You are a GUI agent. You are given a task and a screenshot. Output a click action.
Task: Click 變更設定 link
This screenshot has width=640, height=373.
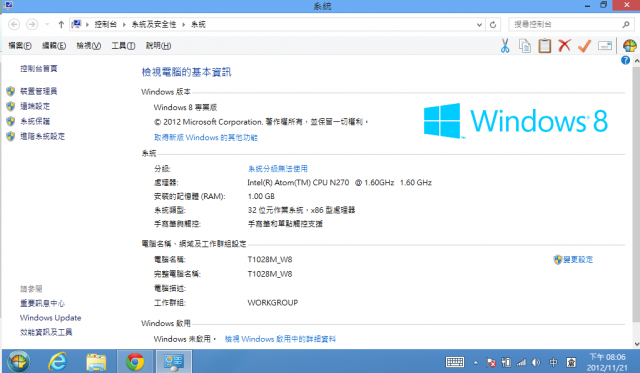point(578,260)
